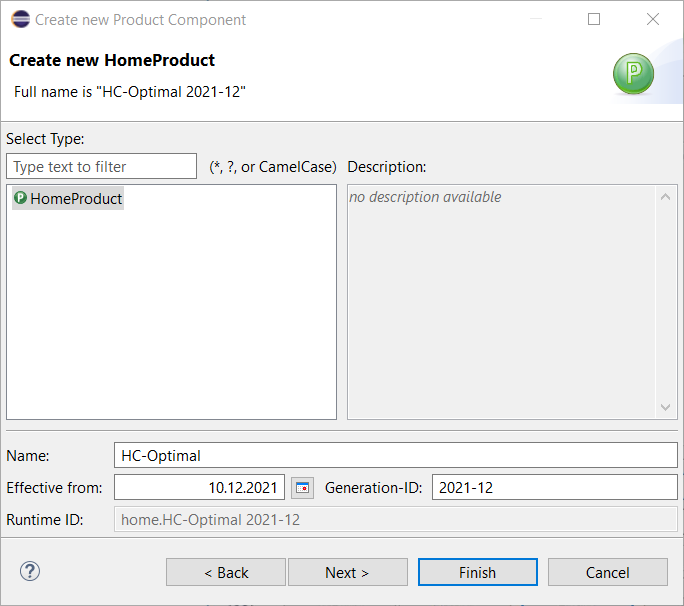Go to the previous page with Back
This screenshot has width=684, height=606.
point(226,572)
